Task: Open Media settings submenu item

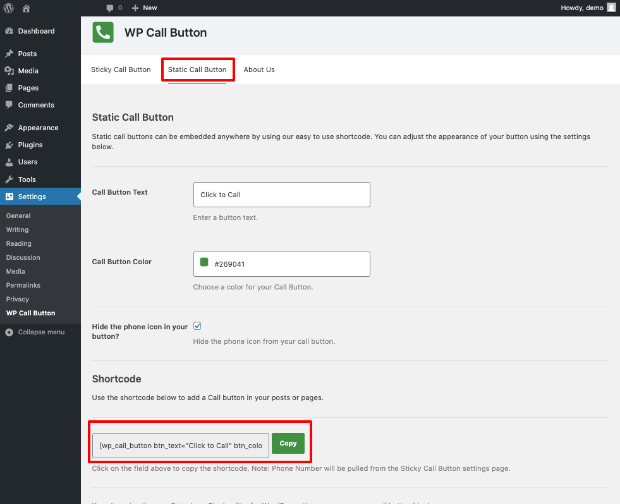Action: pos(15,272)
